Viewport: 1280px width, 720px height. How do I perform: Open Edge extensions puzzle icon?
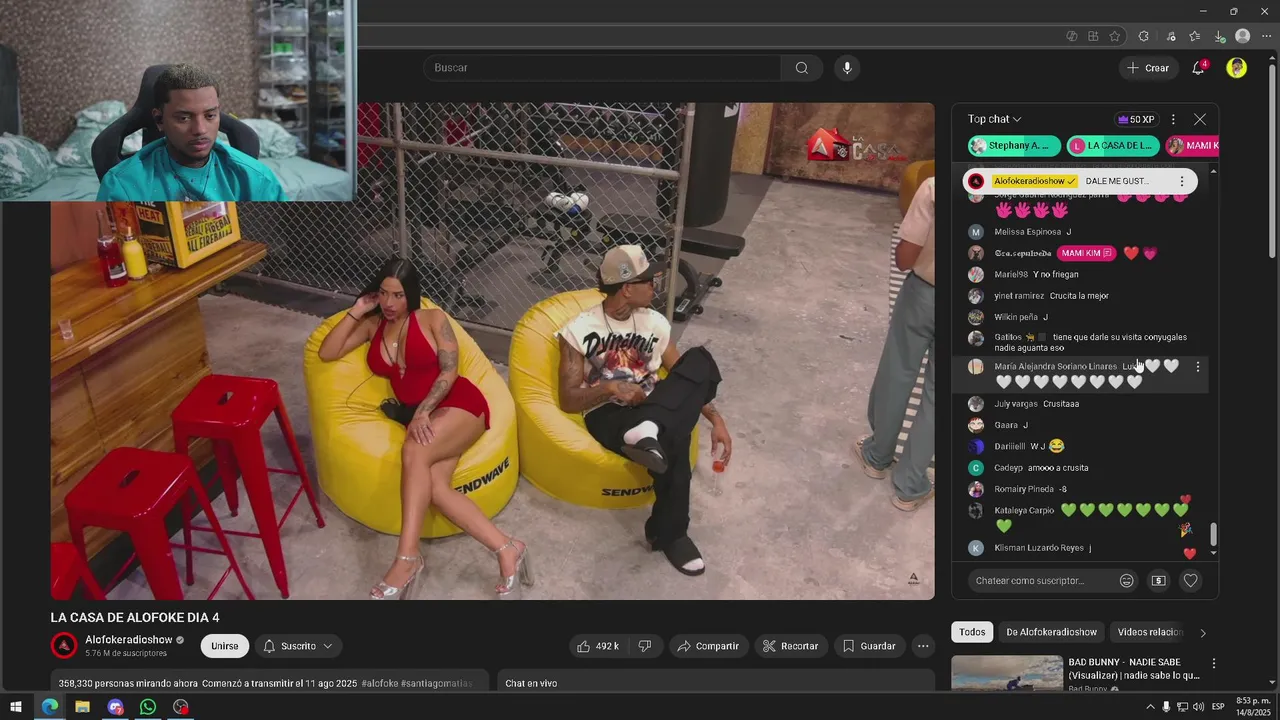(1143, 36)
